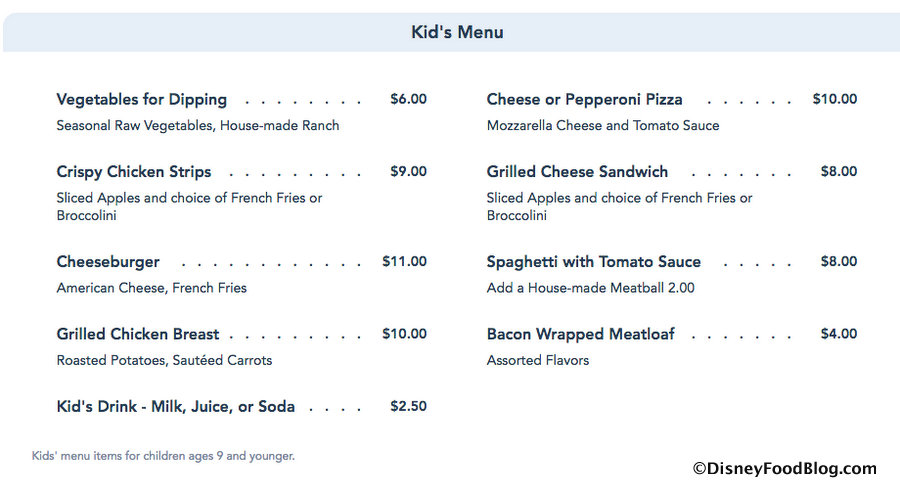Click 'Add a House-made Meatball 2.00' text
Image resolution: width=900 pixels, height=496 pixels.
click(x=590, y=288)
